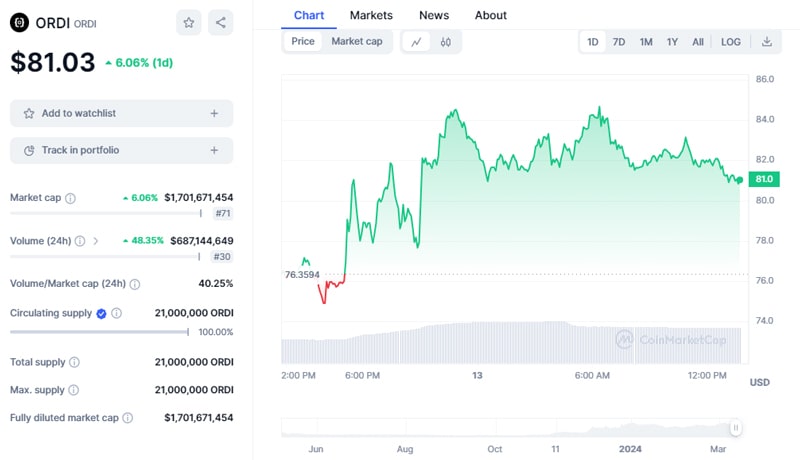Screen dimensions: 800x460
Task: Click the USD currency label
Action: [x=759, y=382]
